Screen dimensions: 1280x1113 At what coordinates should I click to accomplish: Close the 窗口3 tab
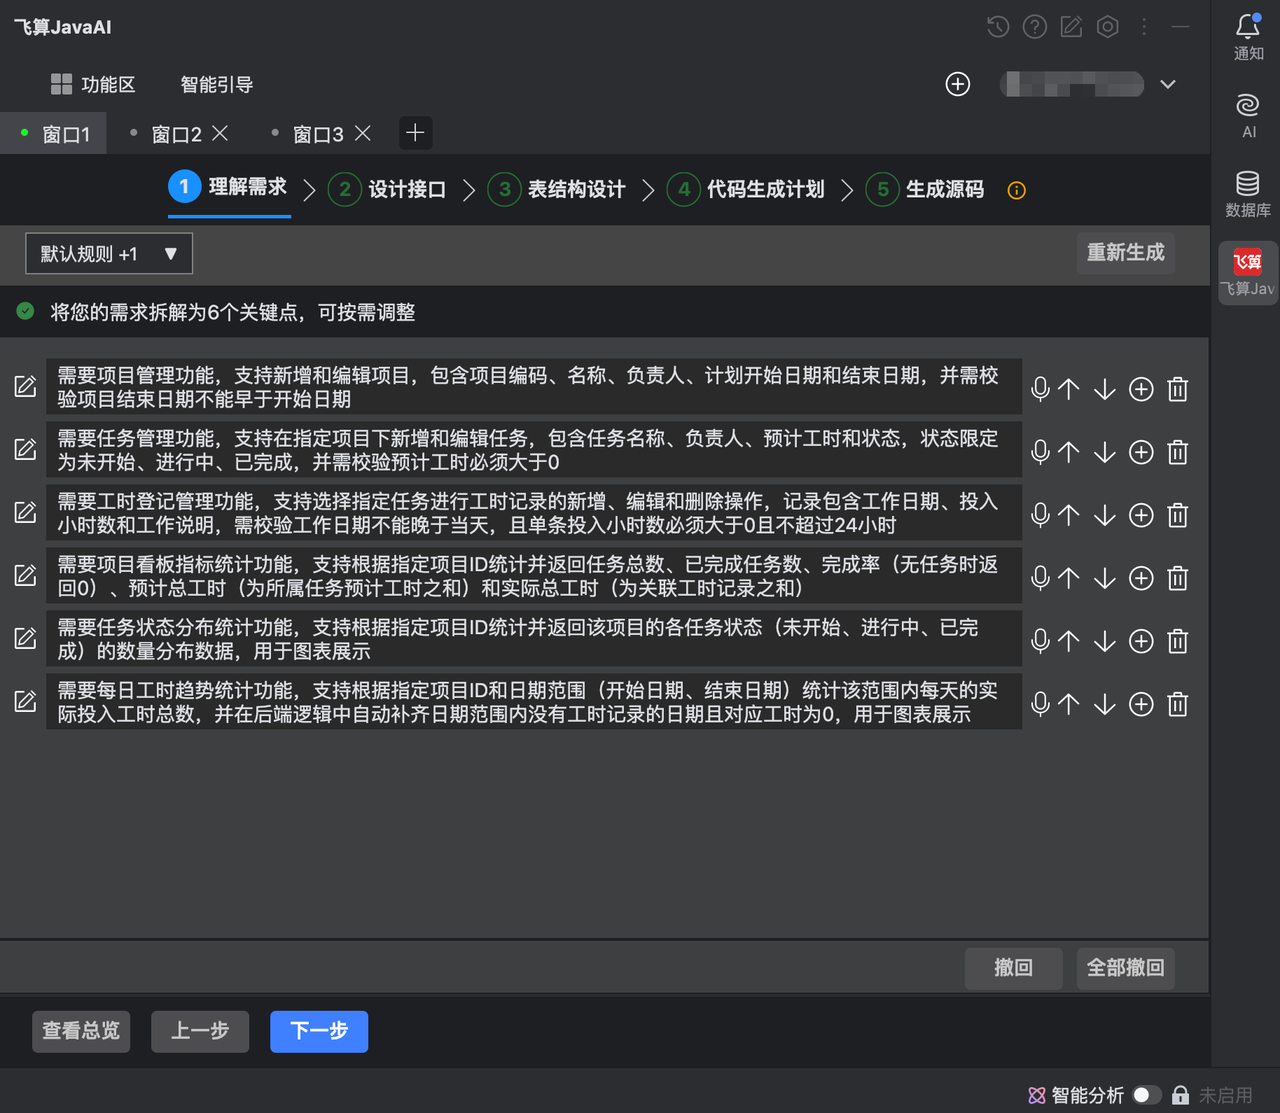363,133
